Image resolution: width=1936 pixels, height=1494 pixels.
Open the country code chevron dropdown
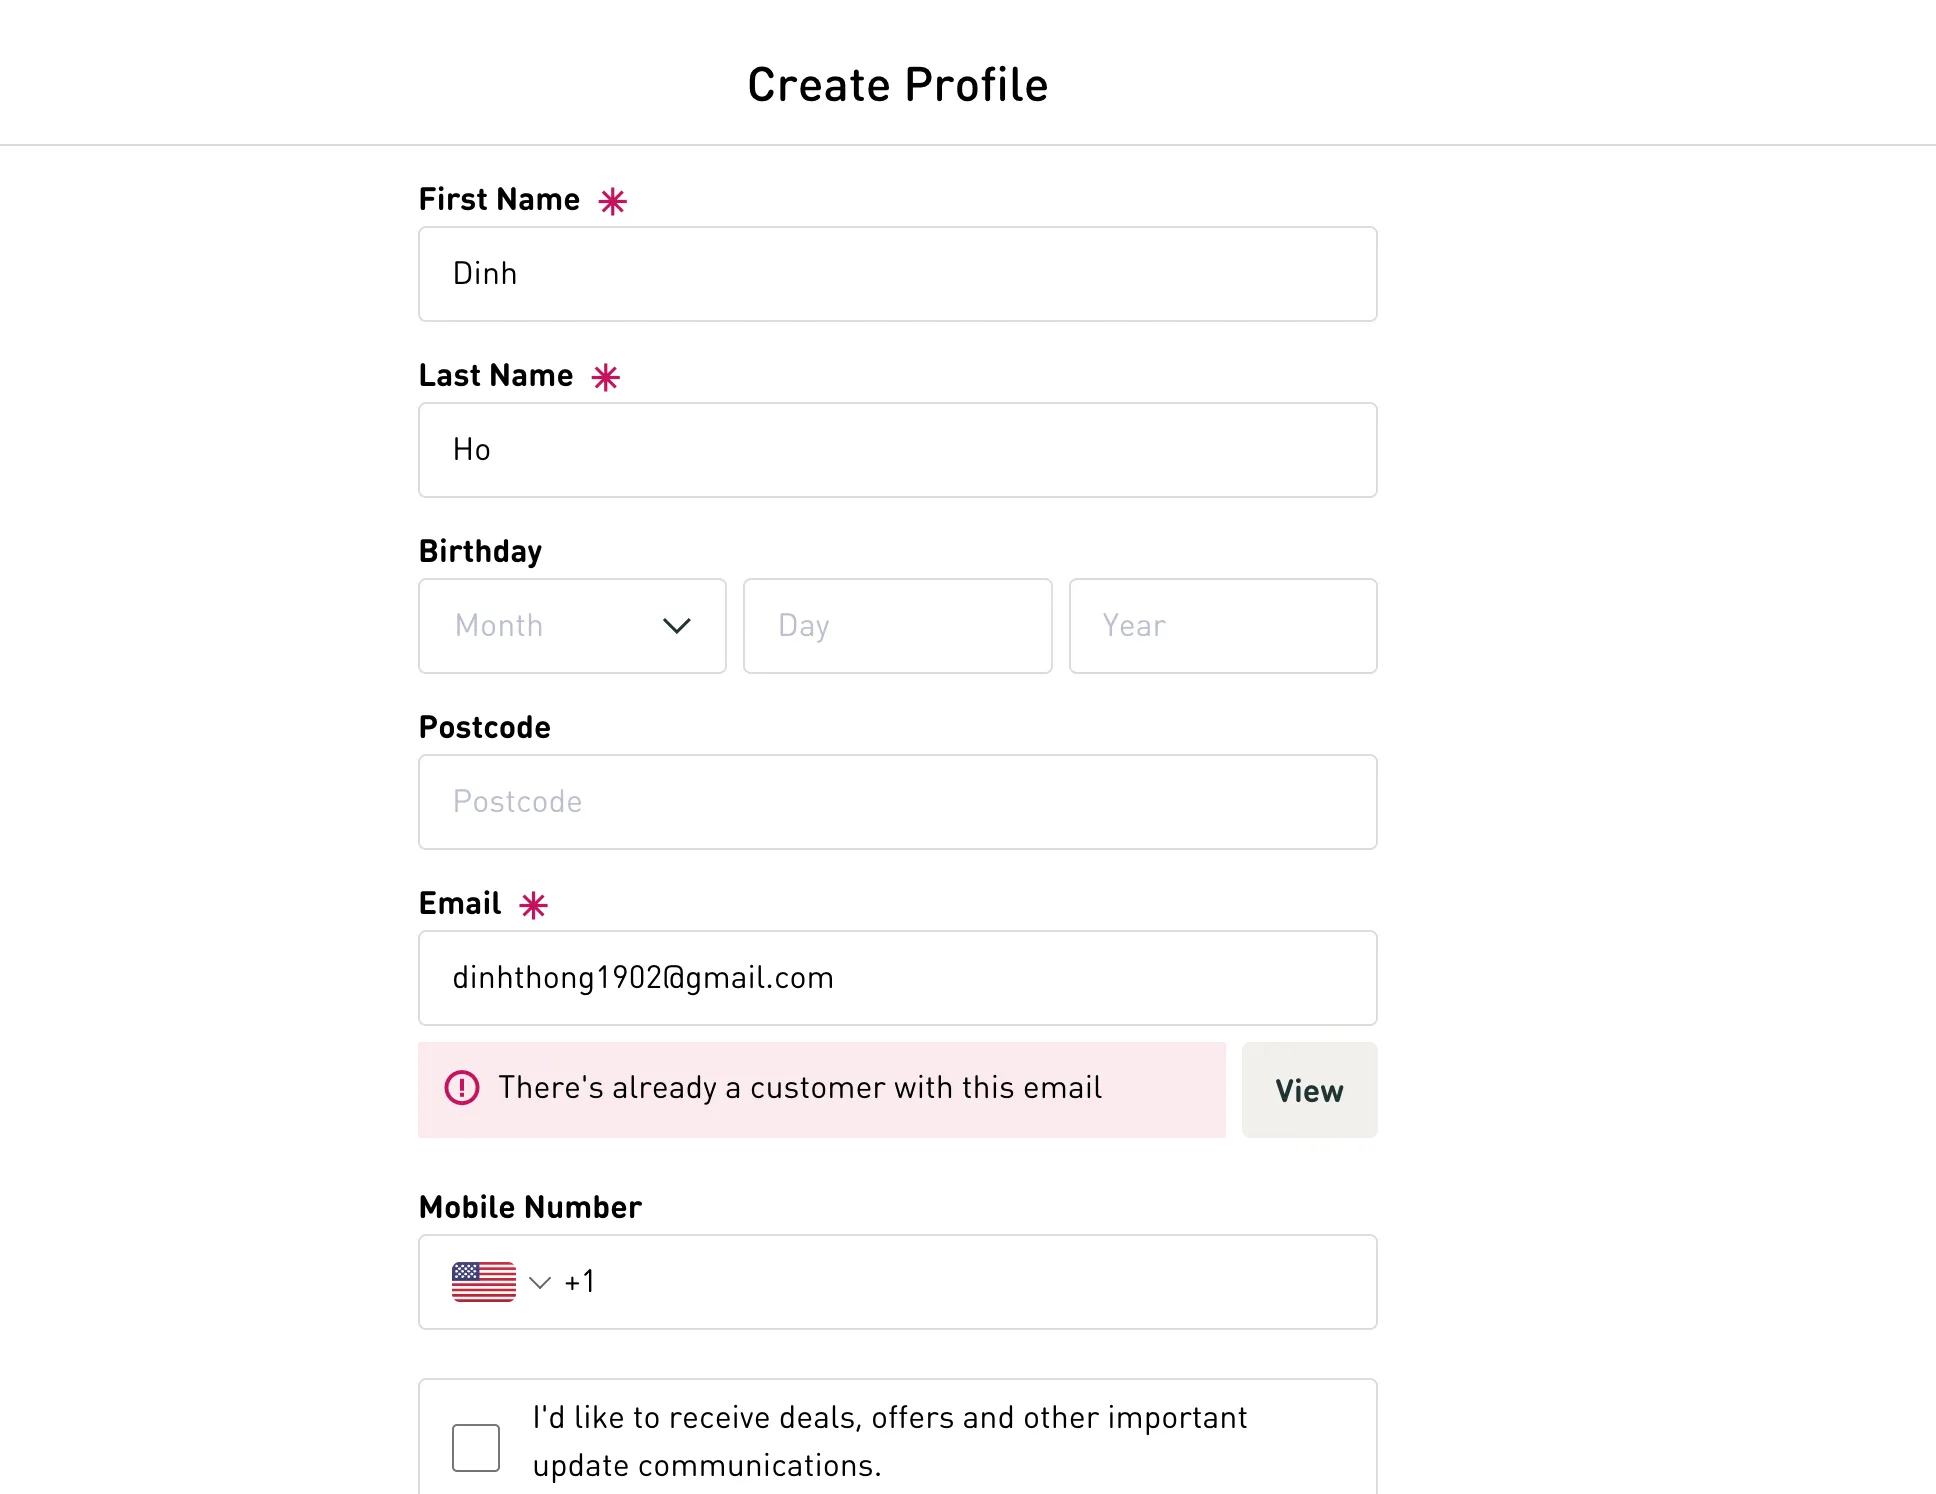[x=540, y=1283]
